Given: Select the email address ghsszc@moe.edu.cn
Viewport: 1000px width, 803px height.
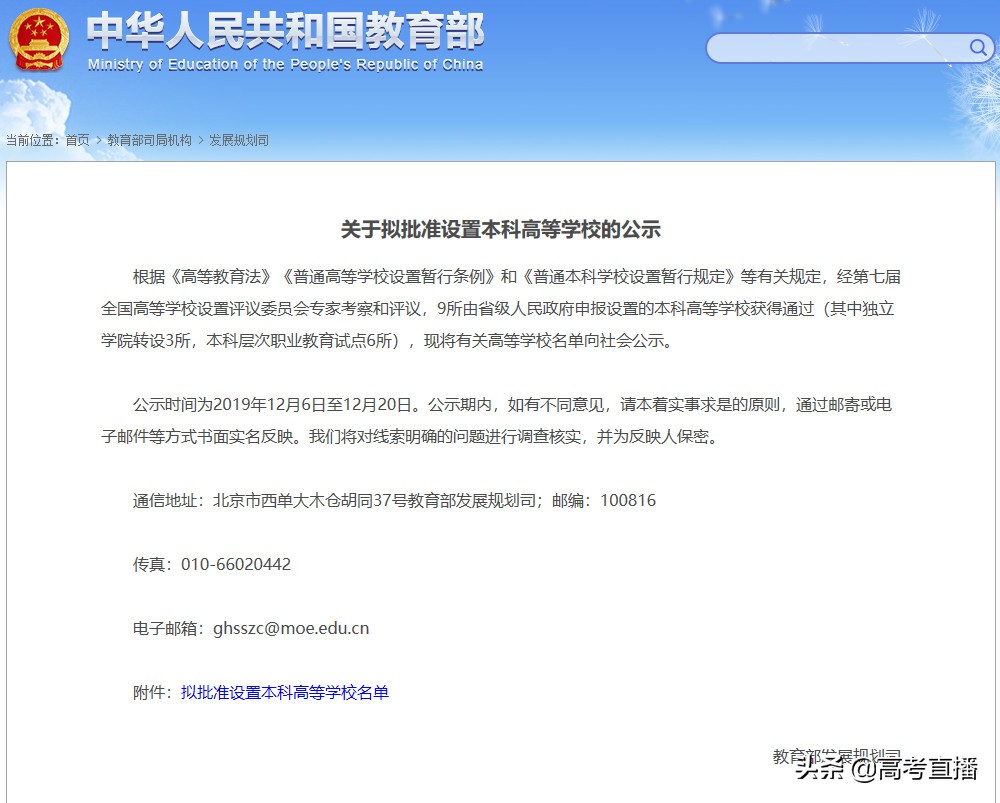Looking at the screenshot, I should point(294,628).
